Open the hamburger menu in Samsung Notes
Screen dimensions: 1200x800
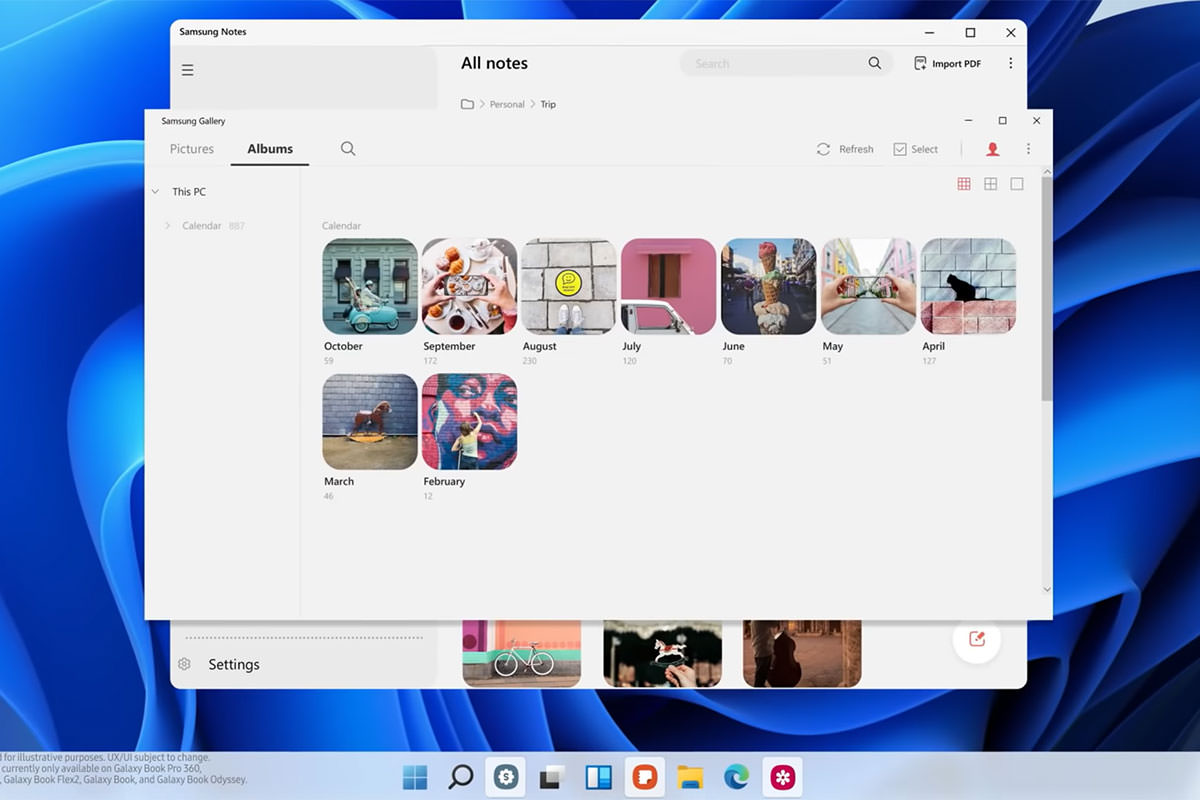(187, 70)
